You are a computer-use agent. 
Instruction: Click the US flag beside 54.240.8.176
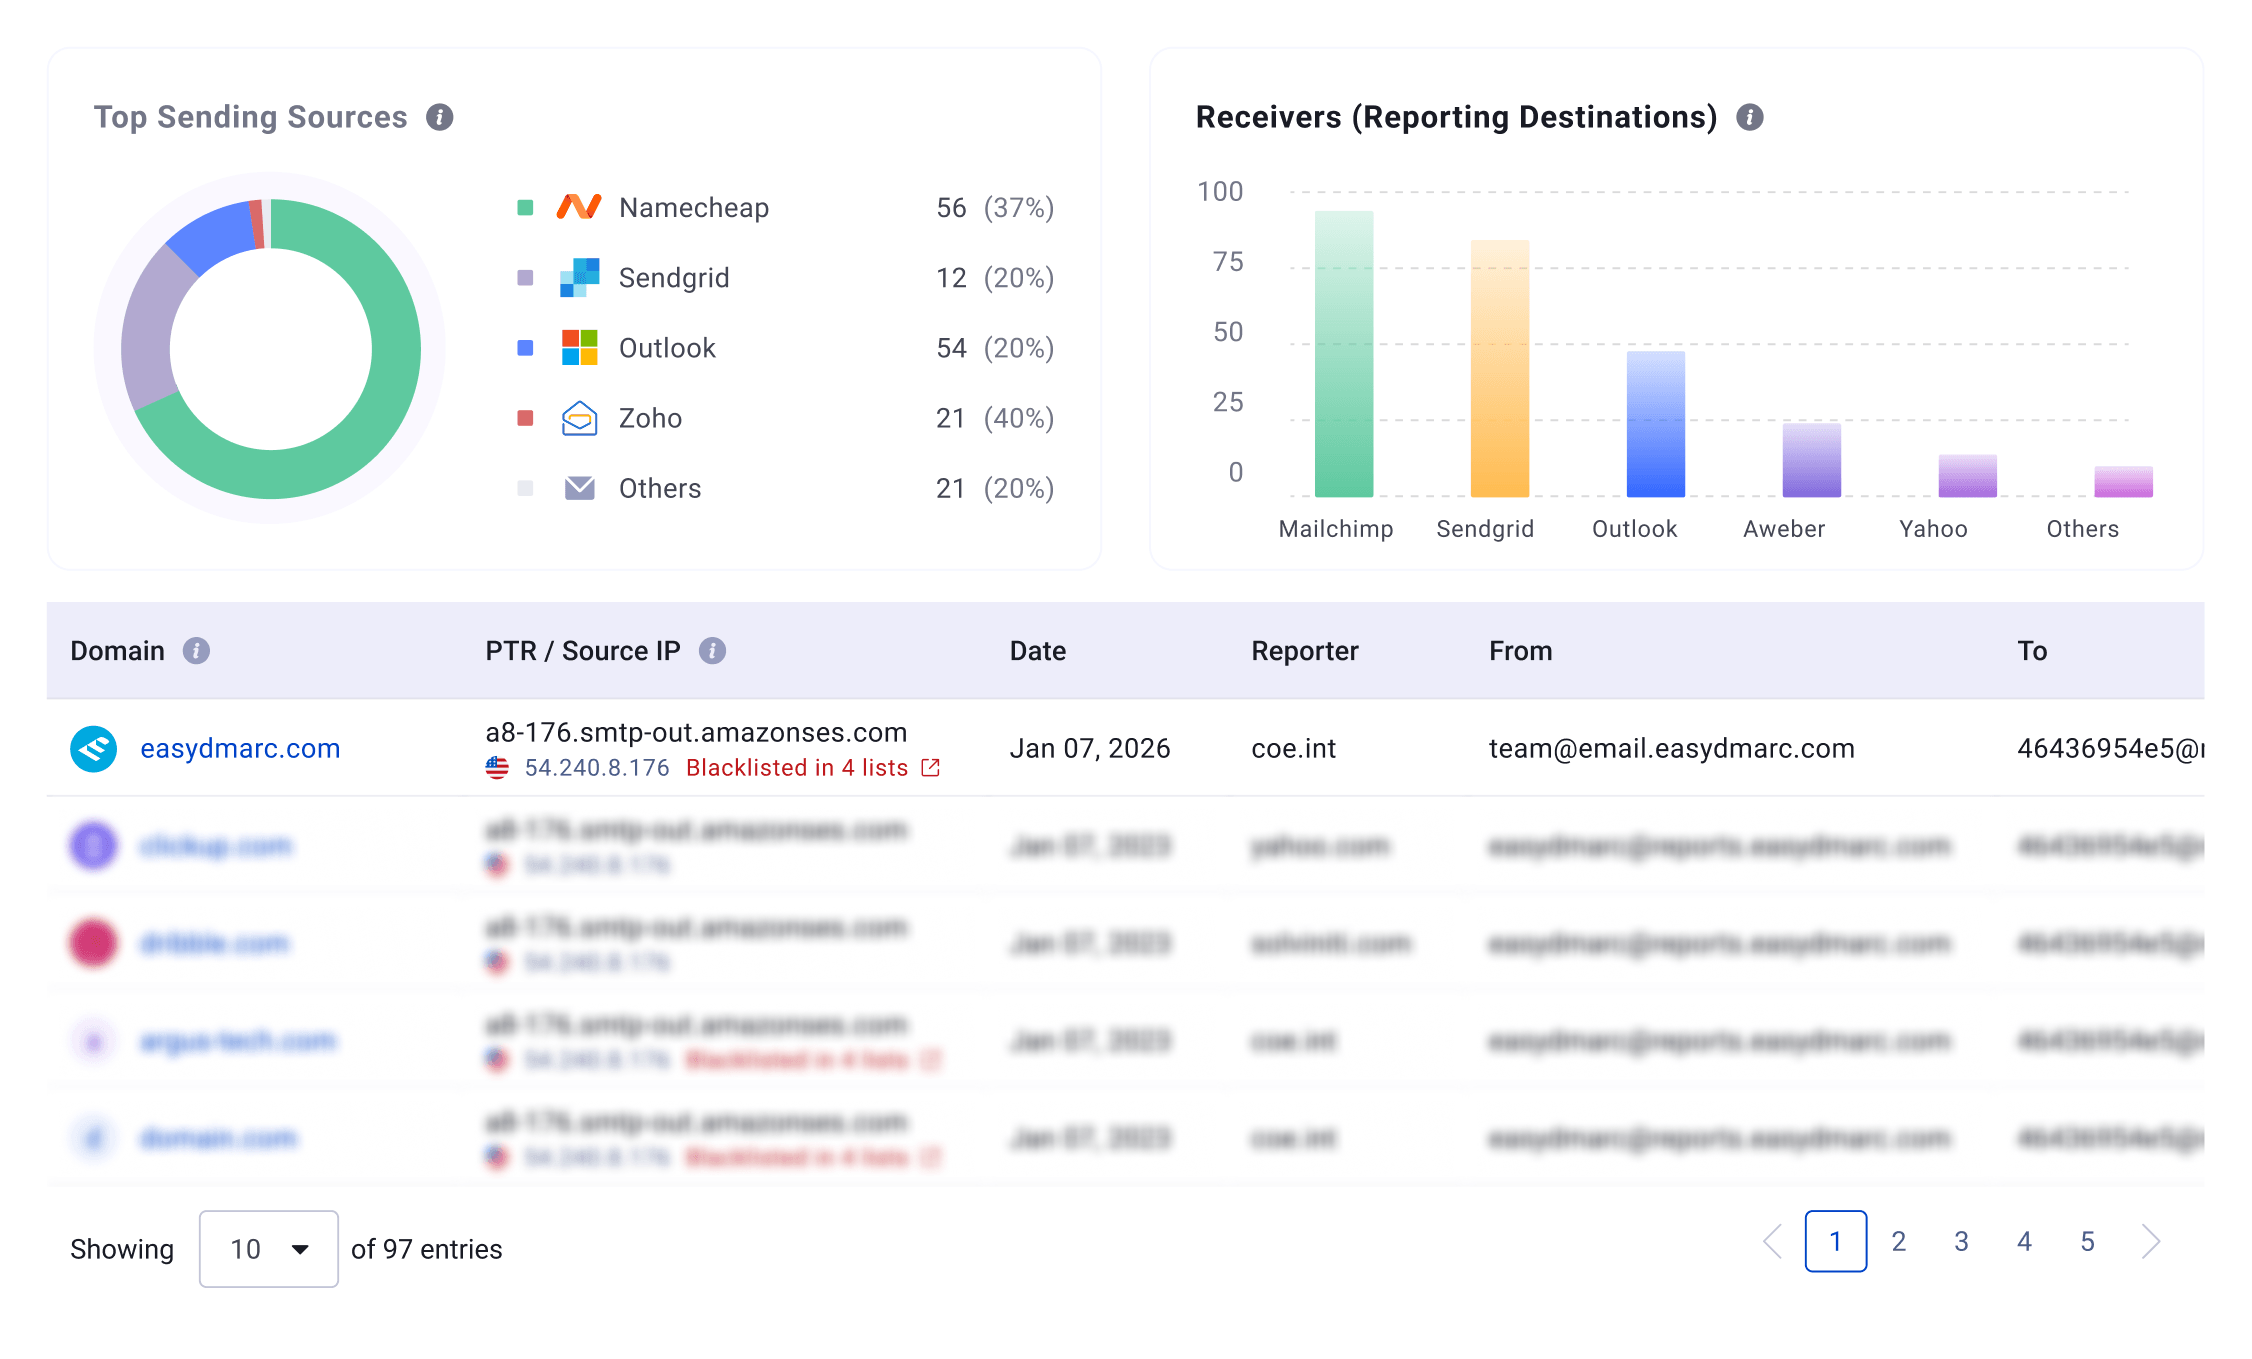[497, 768]
